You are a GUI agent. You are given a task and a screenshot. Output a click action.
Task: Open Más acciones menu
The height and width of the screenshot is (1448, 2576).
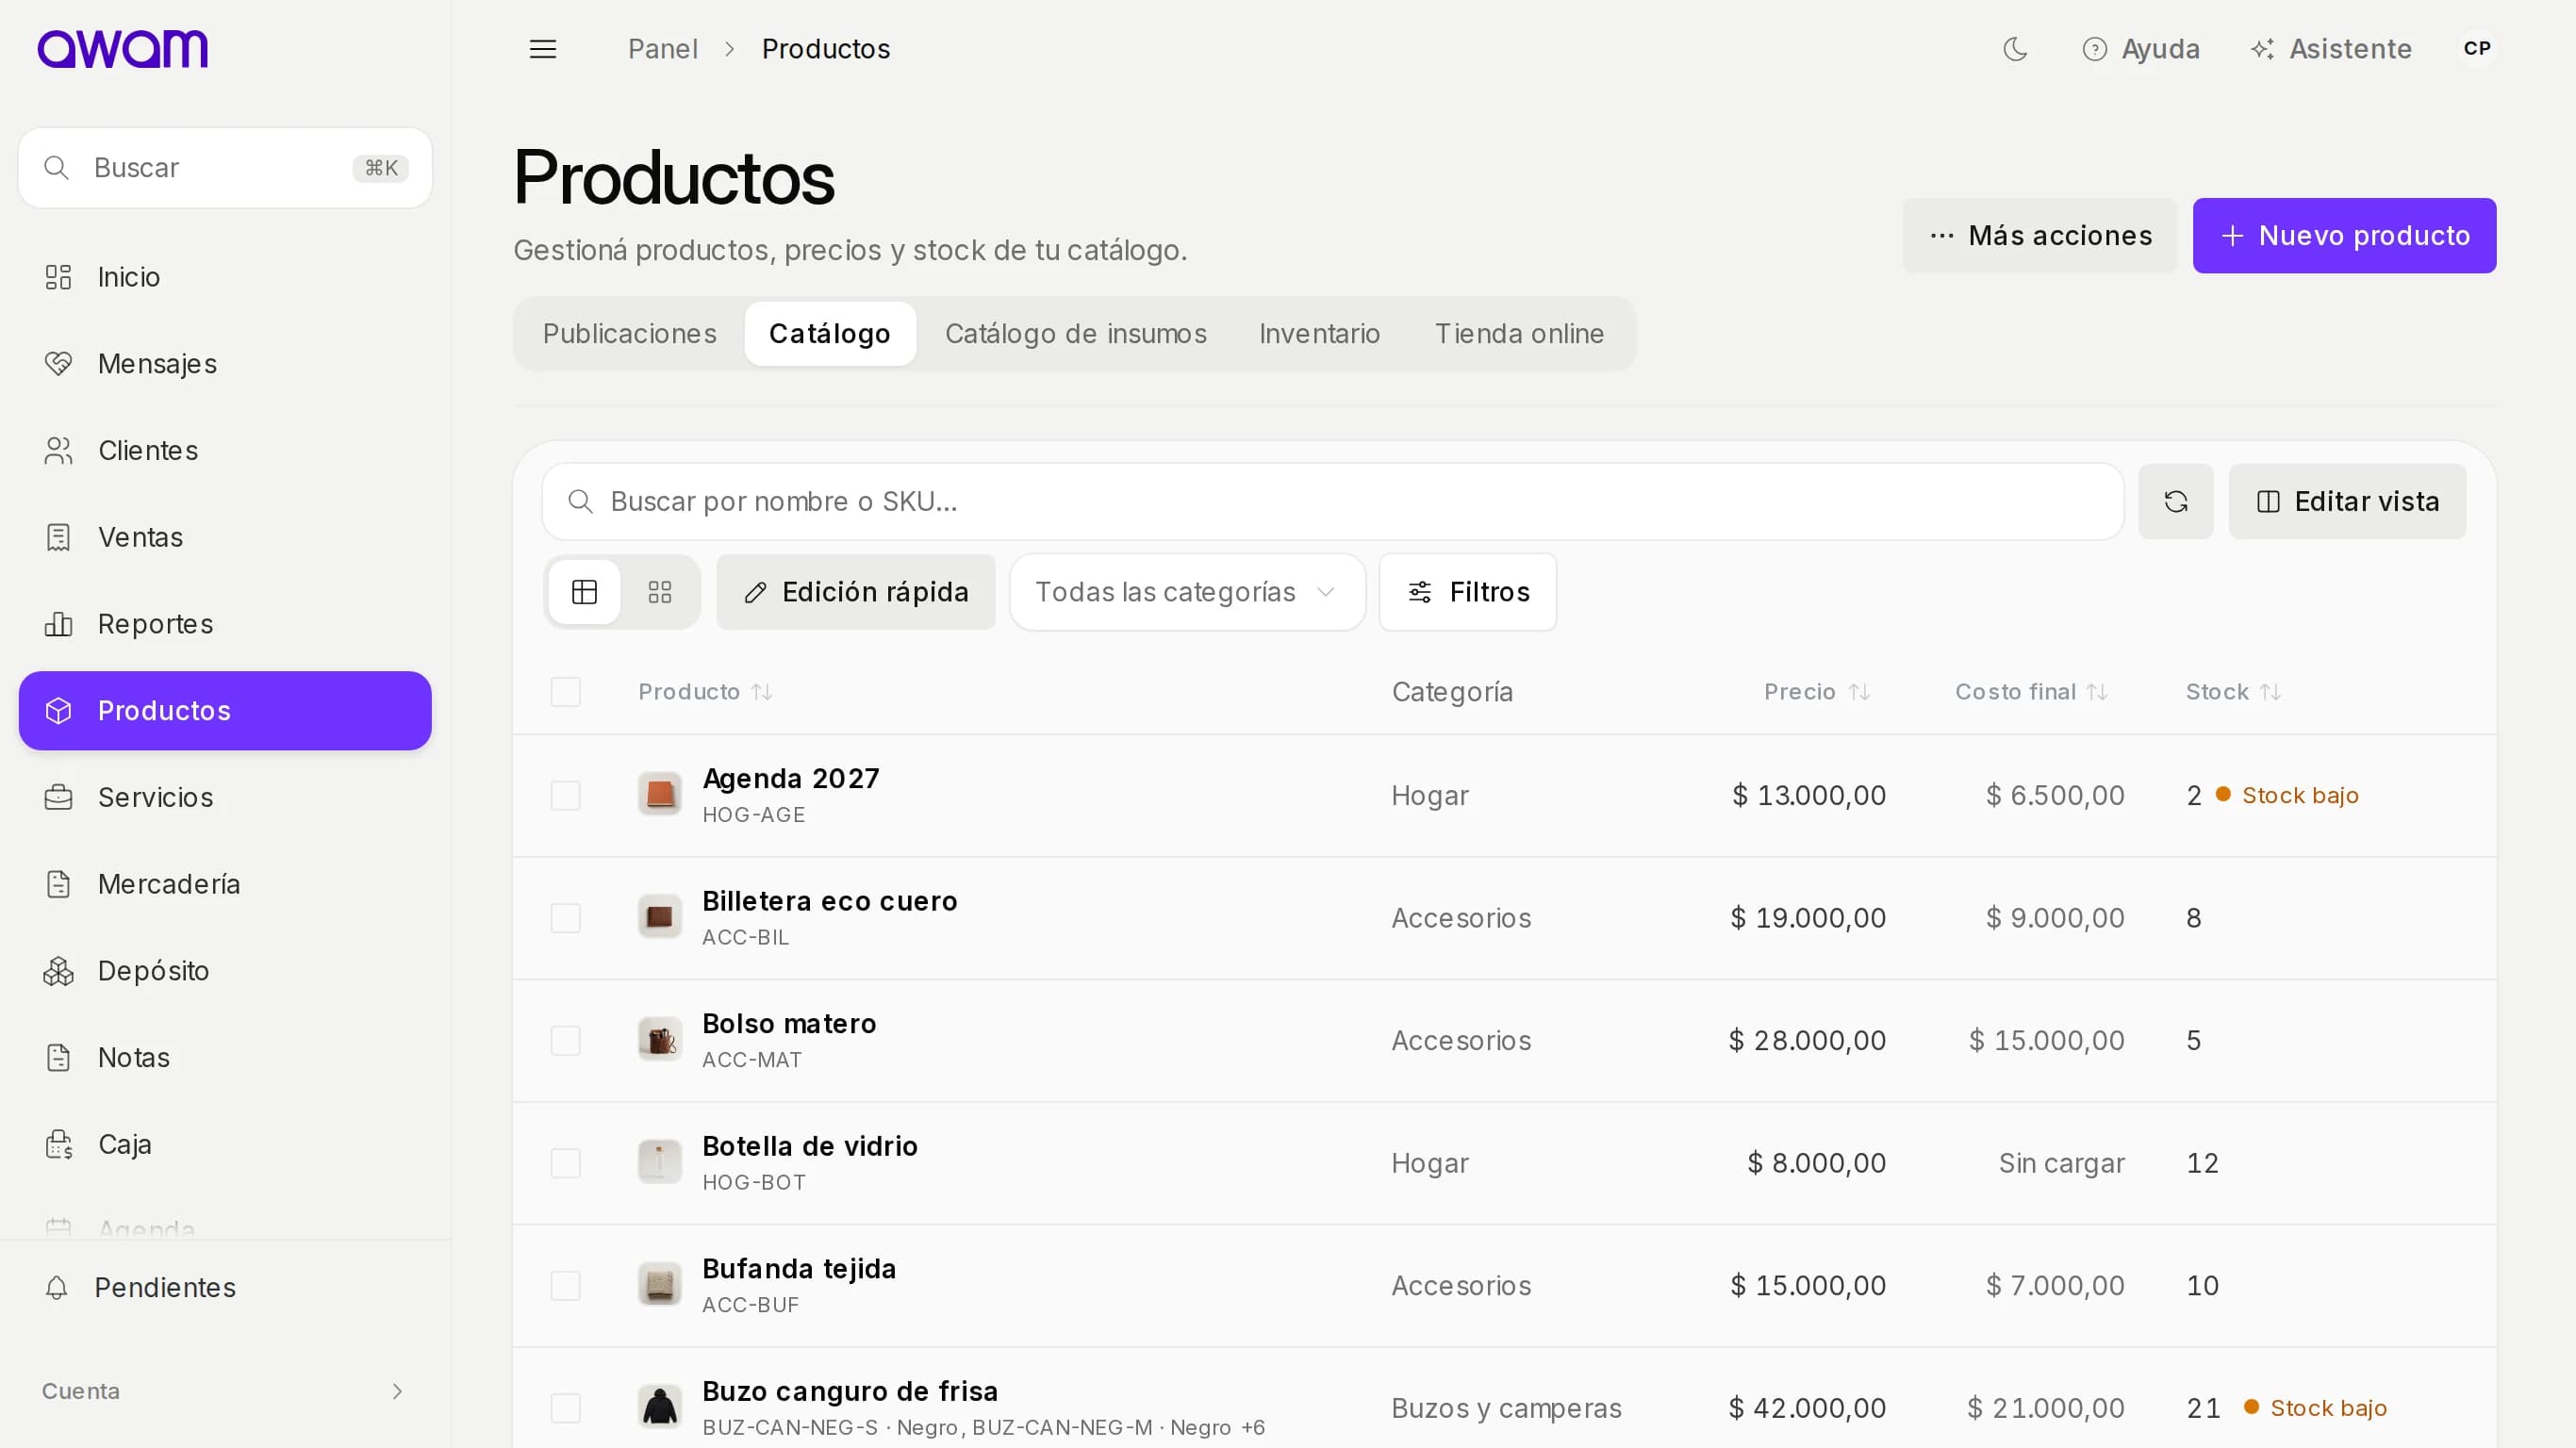pyautogui.click(x=2040, y=236)
